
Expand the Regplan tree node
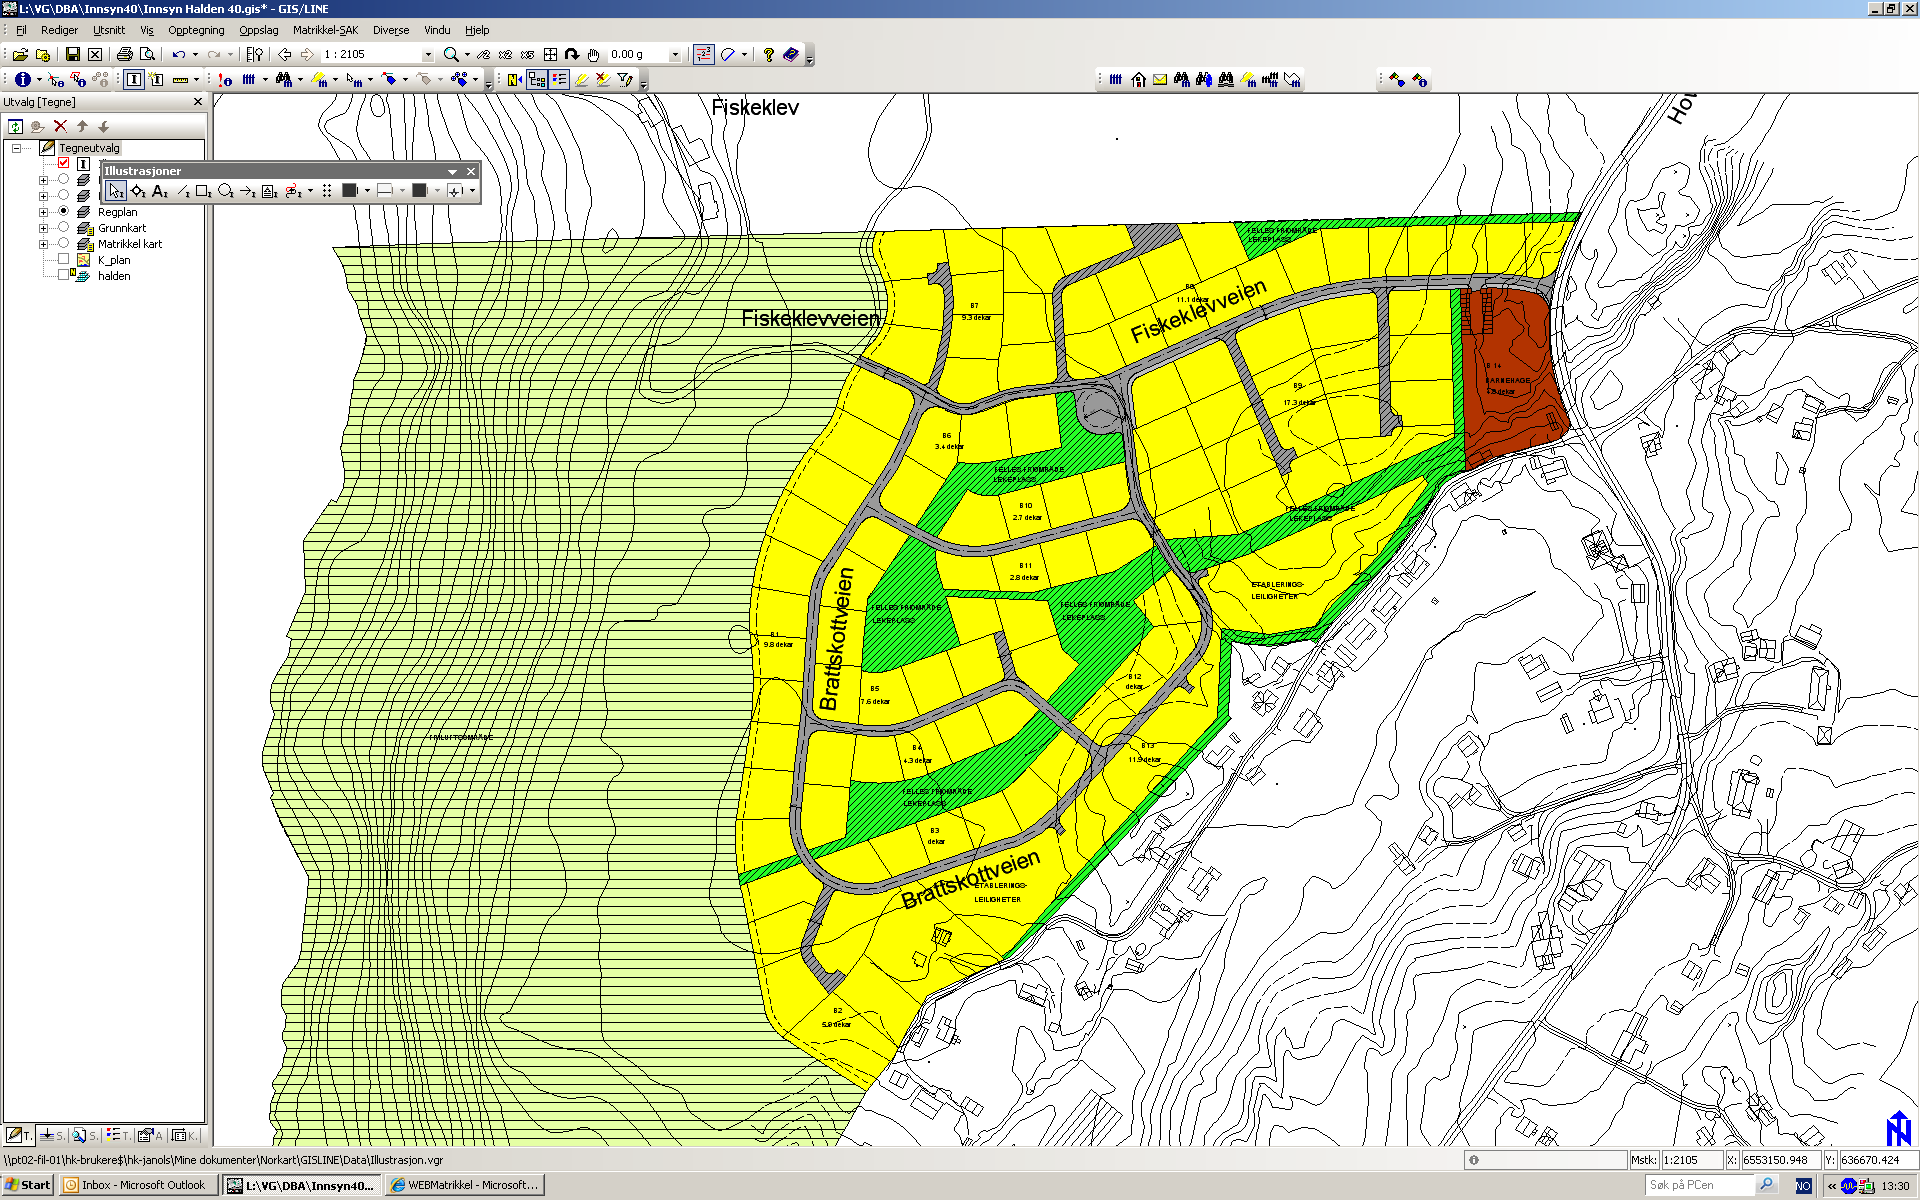43,212
